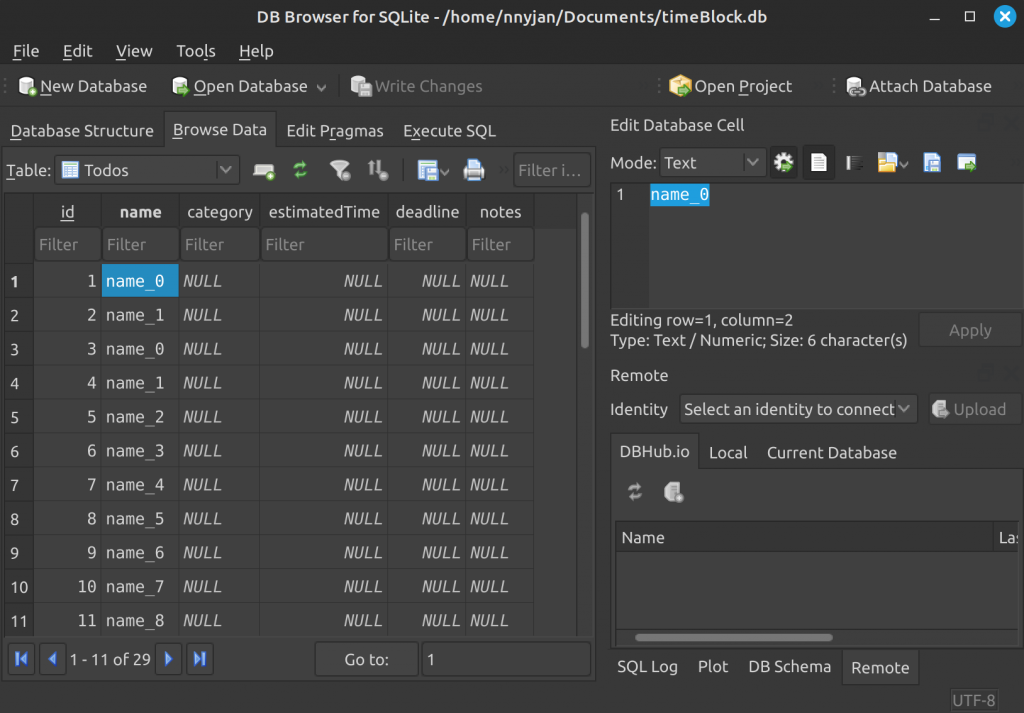This screenshot has height=713, width=1024.
Task: Click the window with green arrow icon
Action: tap(967, 163)
